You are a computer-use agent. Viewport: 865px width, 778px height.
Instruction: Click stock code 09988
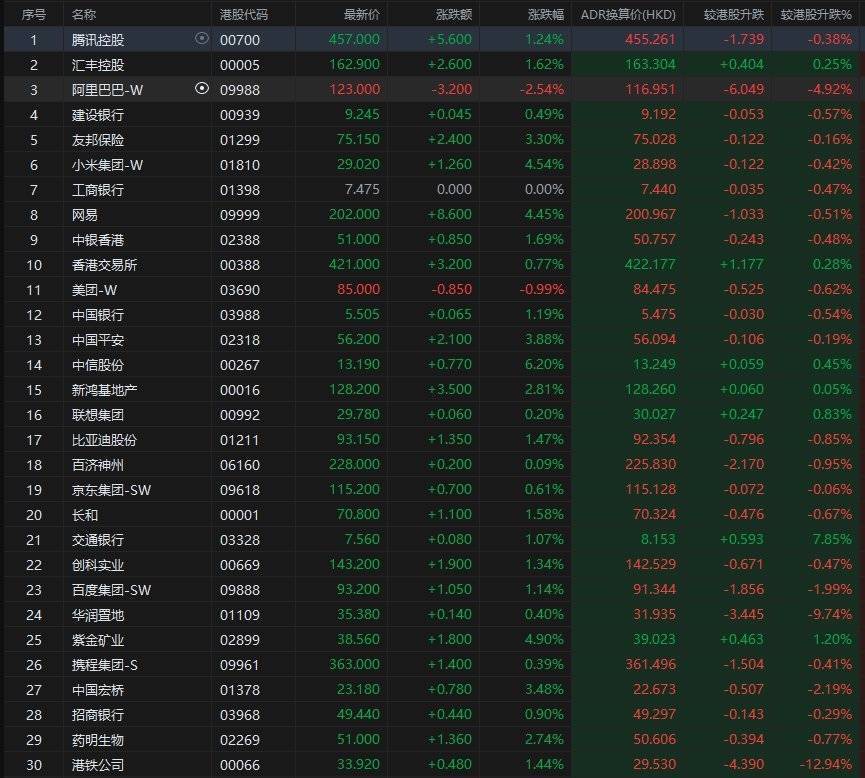(x=239, y=90)
